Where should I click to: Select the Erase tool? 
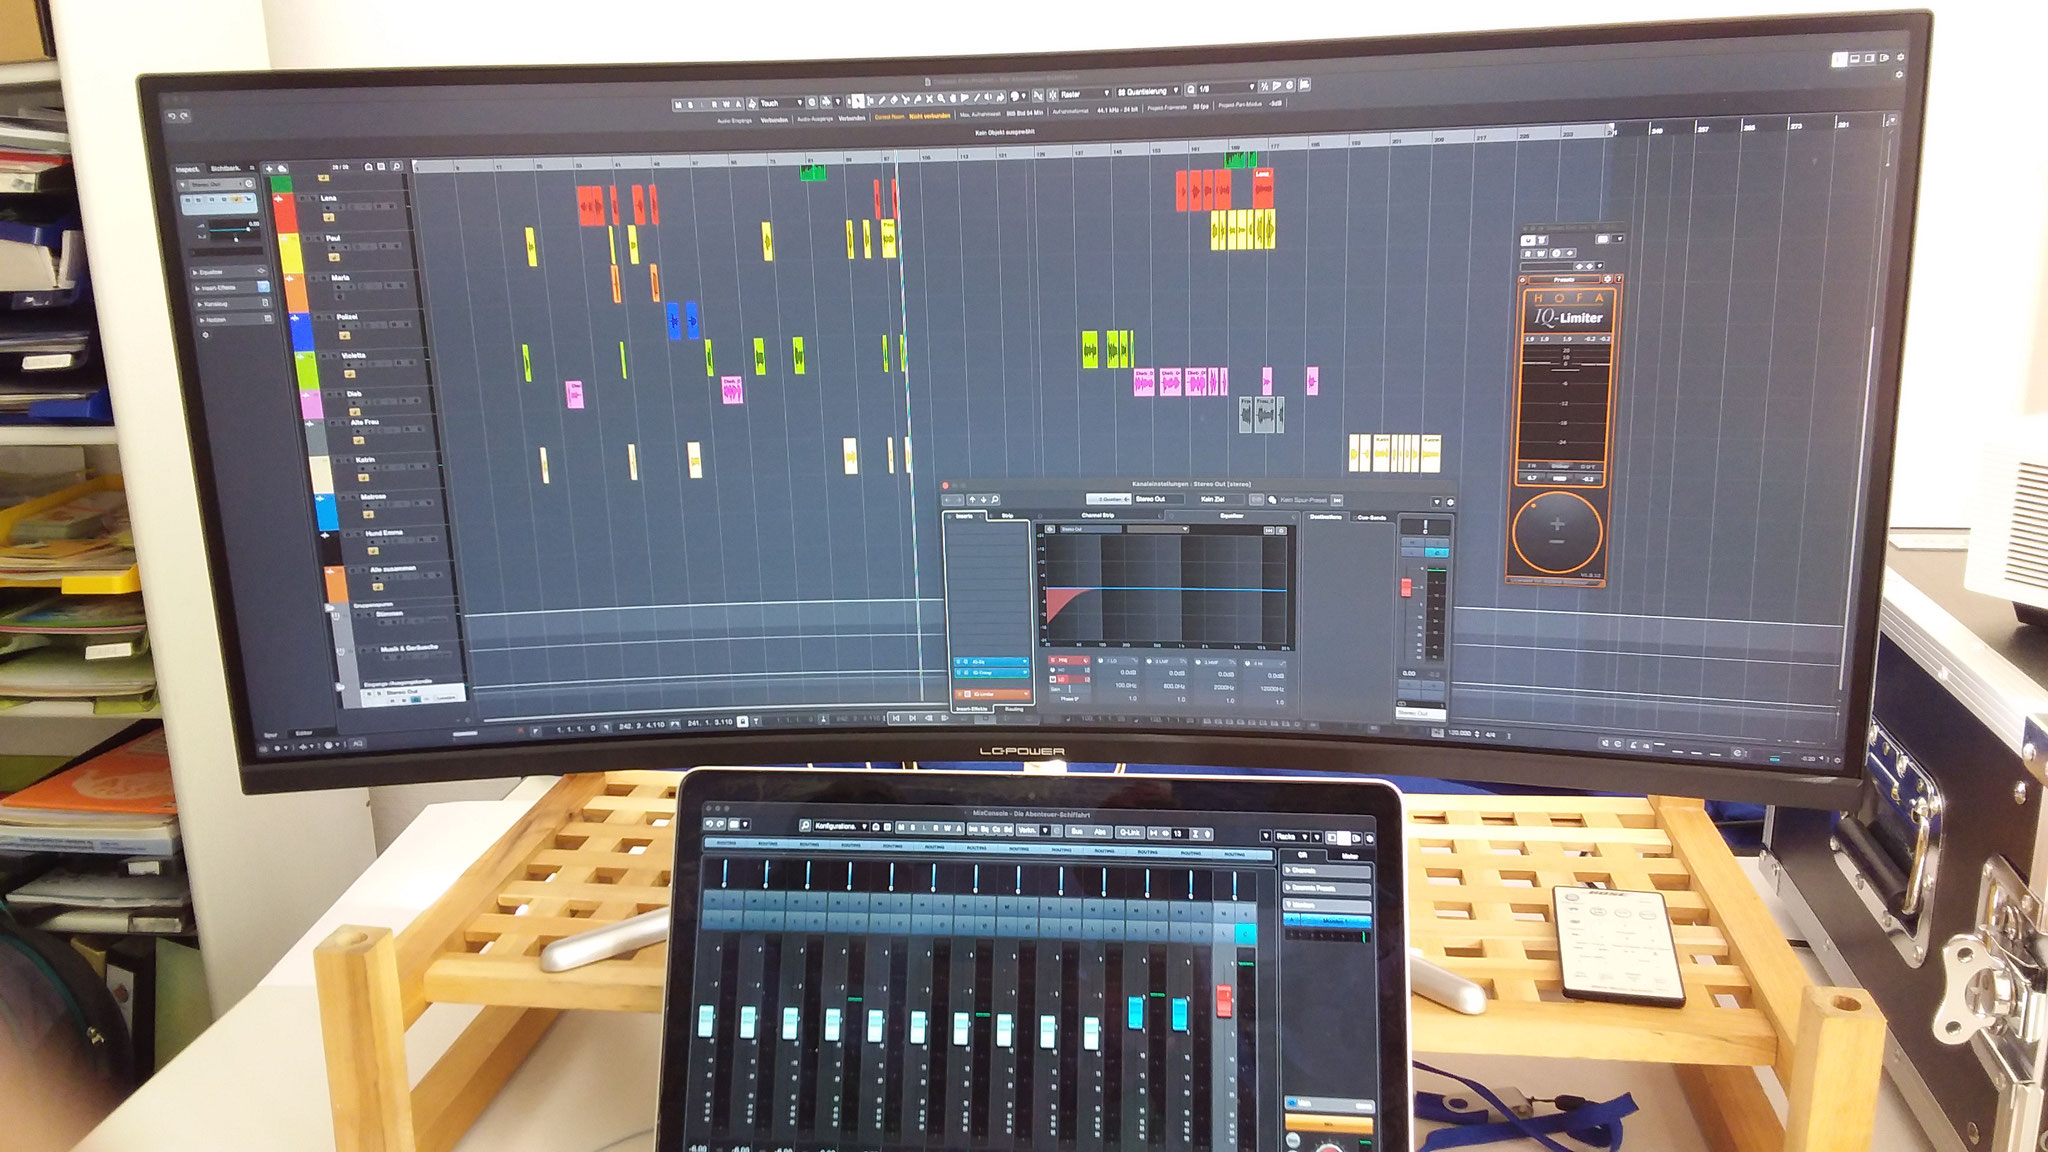pos(894,100)
